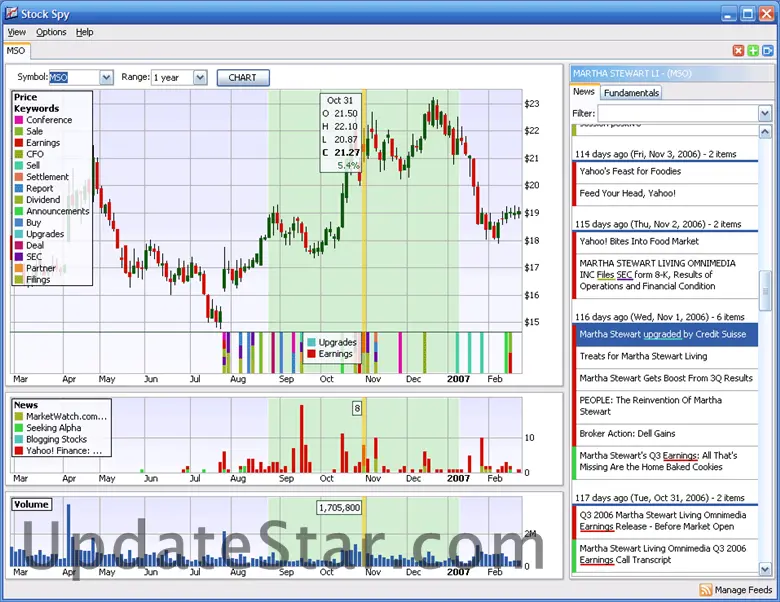
Task: Switch to the Fundamentals tab
Action: pyautogui.click(x=631, y=93)
